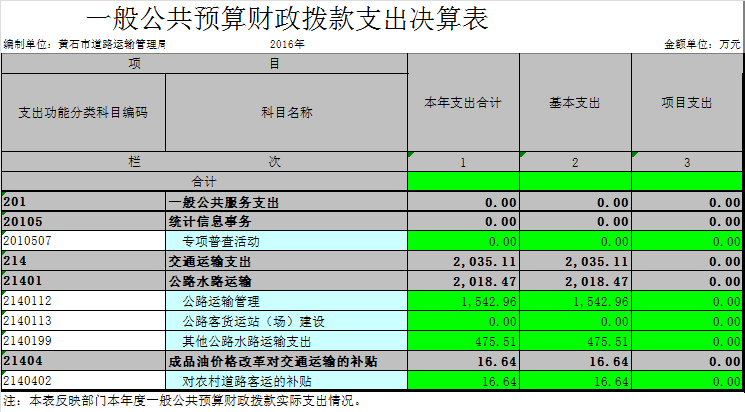745x412 pixels.
Task: Select the 2,018.47 value under 基本支出
Action: (x=575, y=281)
